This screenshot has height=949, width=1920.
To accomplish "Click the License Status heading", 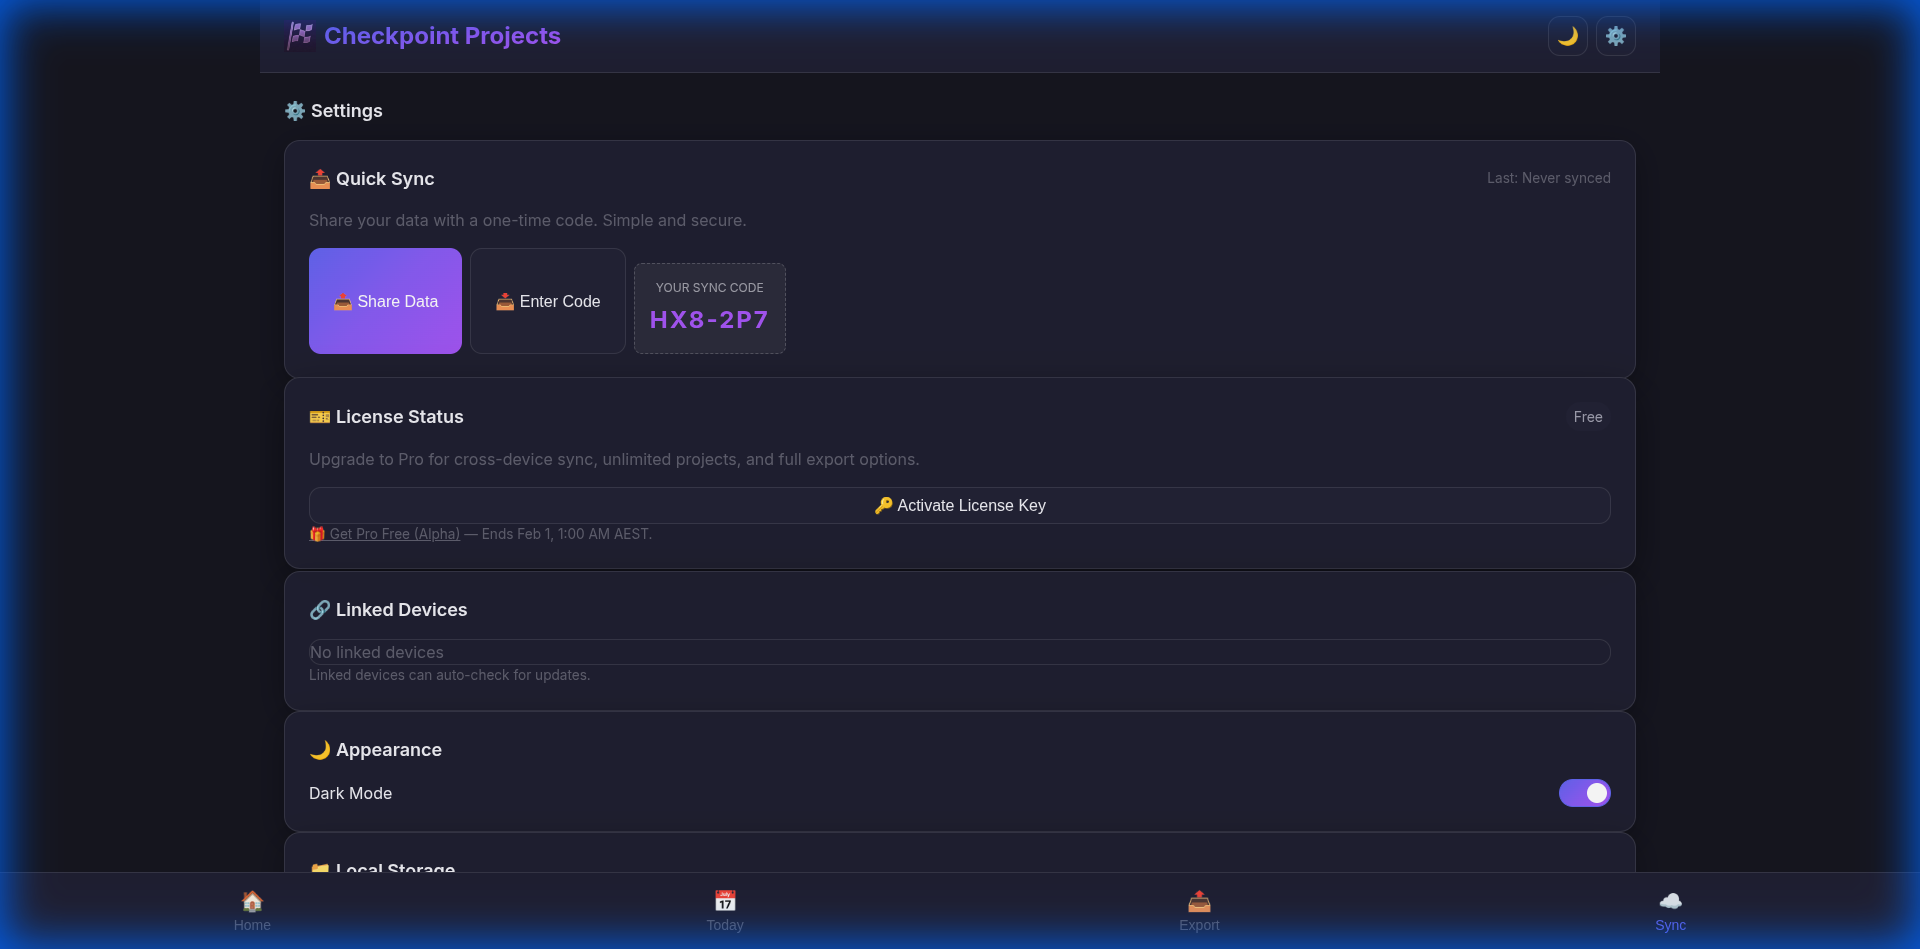I will point(386,417).
